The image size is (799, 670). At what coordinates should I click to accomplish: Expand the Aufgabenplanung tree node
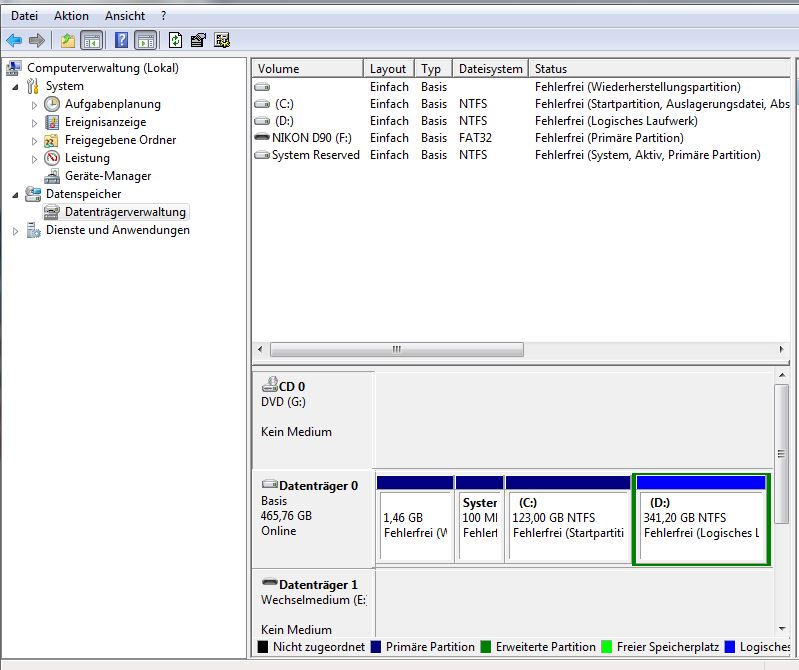coord(34,104)
